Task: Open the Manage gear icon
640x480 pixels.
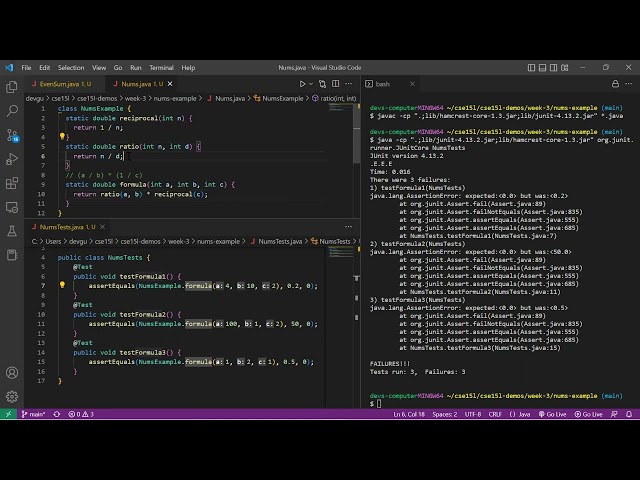Action: (12, 396)
